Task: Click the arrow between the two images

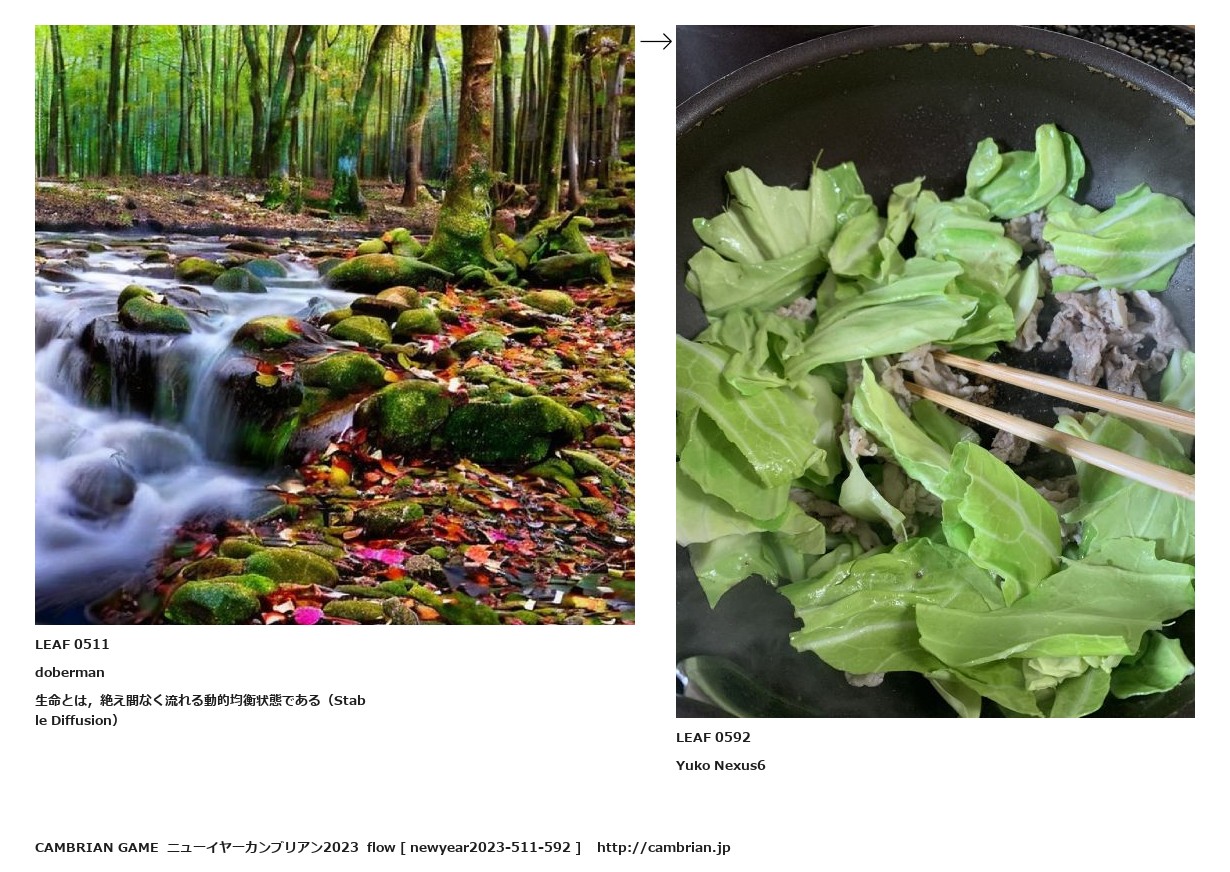Action: [x=656, y=41]
